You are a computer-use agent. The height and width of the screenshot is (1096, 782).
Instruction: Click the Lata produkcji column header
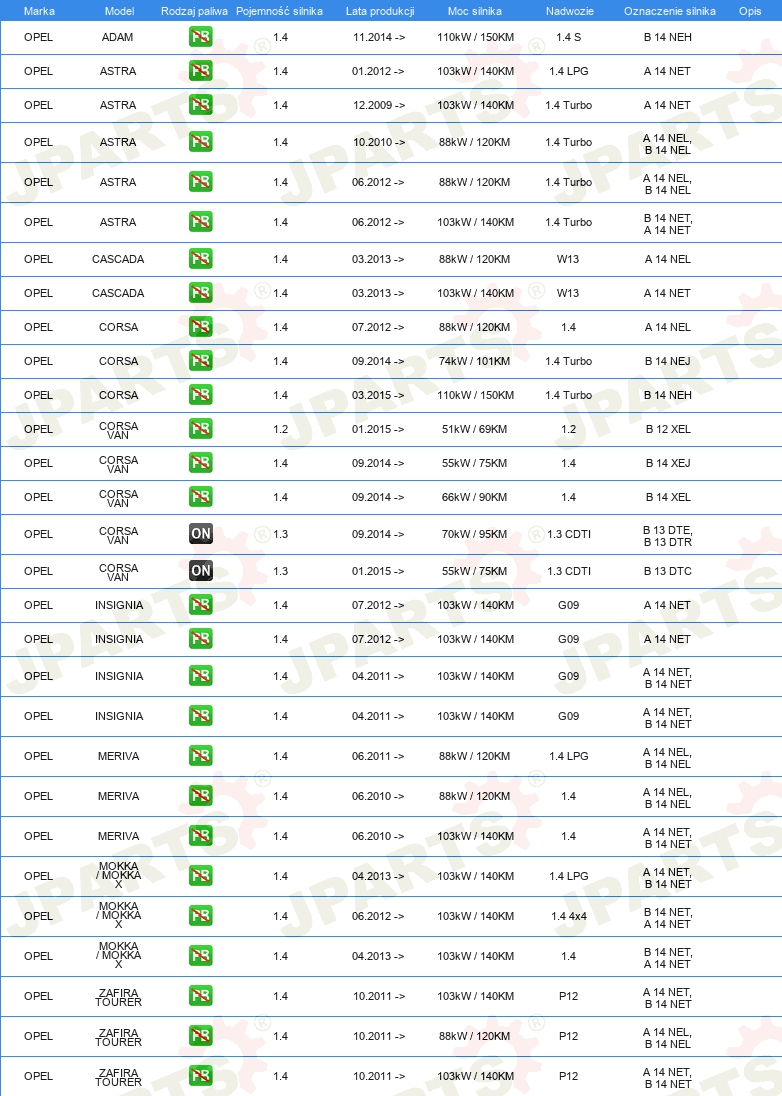(380, 11)
